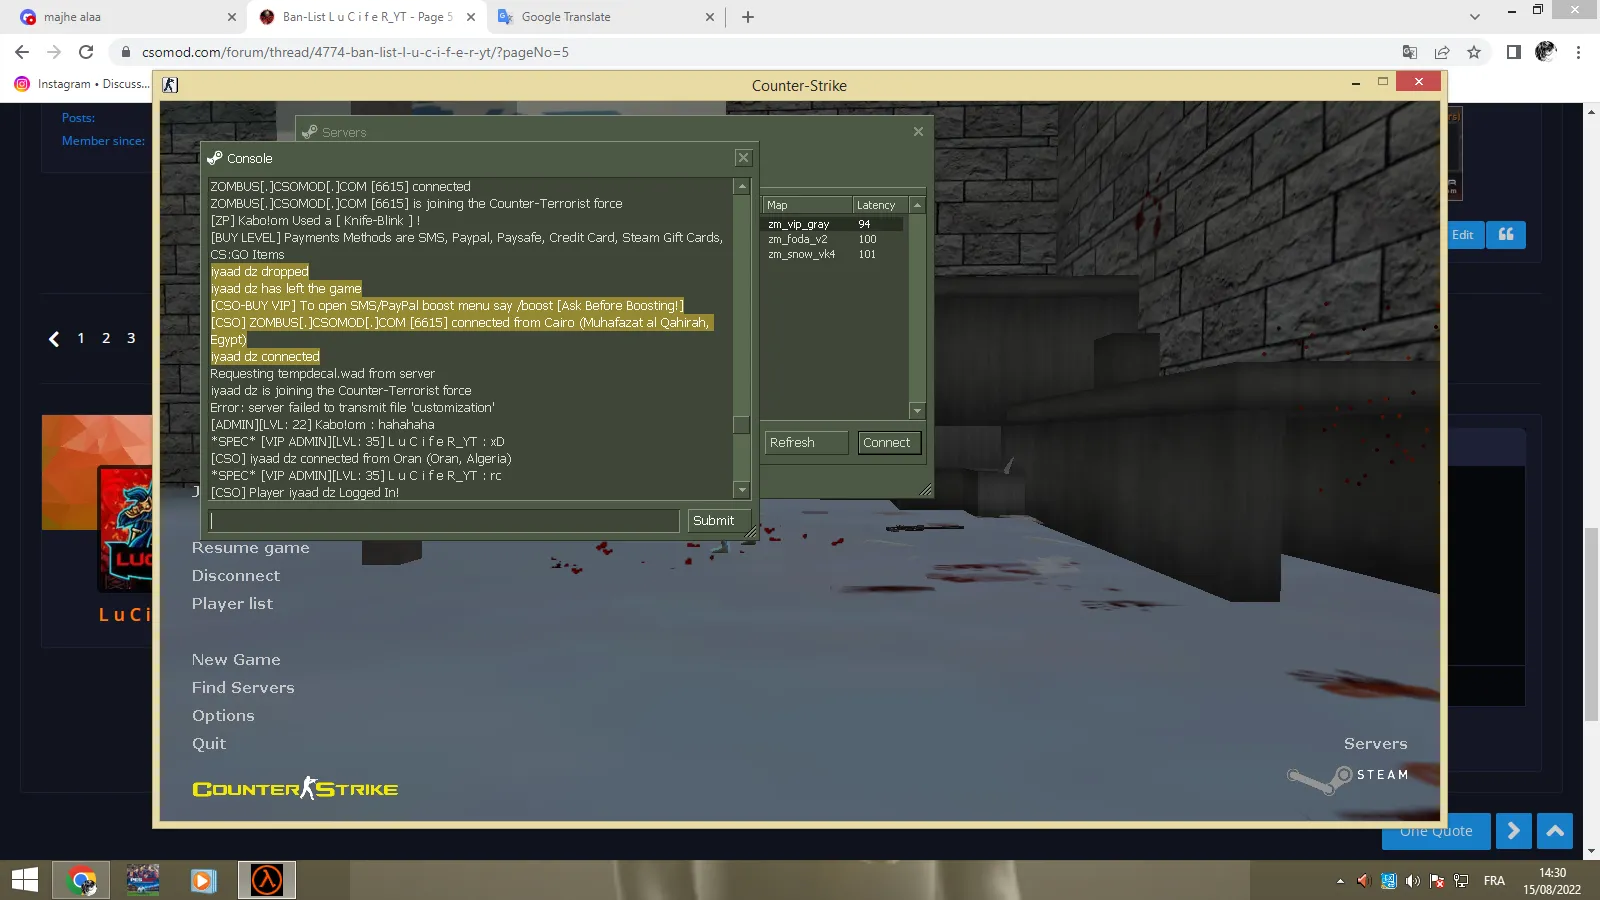Select the zm_vip_gray server row
The width and height of the screenshot is (1600, 900).
(833, 224)
